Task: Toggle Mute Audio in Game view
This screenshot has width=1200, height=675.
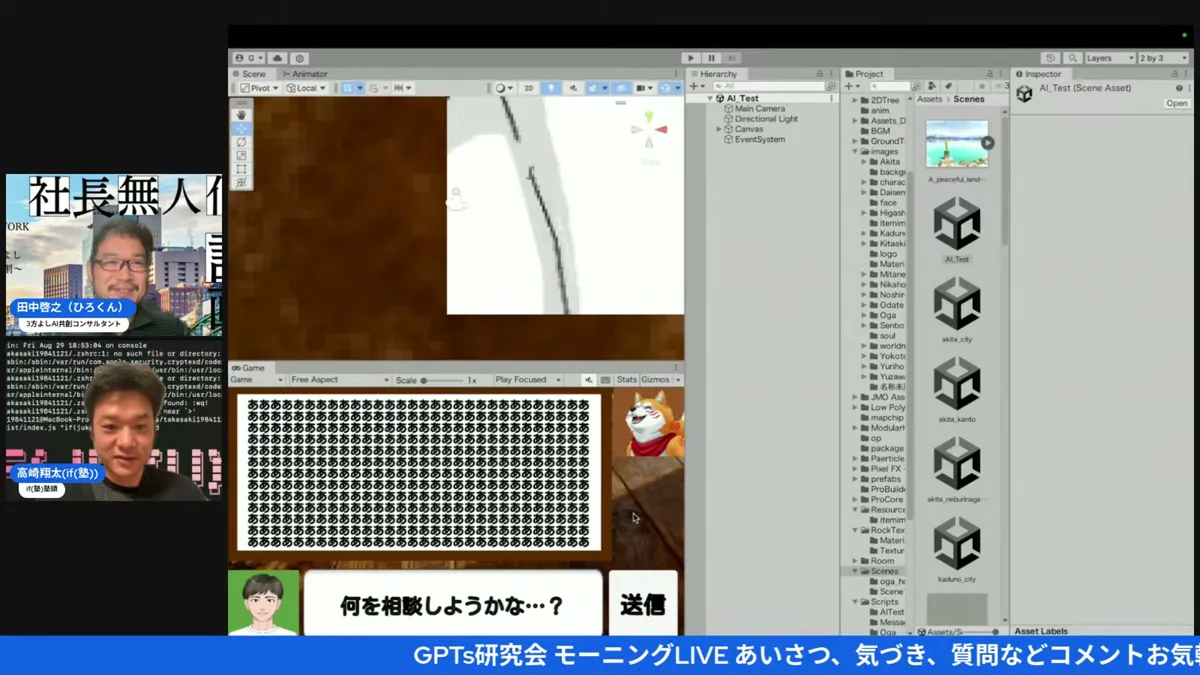Action: coord(589,380)
